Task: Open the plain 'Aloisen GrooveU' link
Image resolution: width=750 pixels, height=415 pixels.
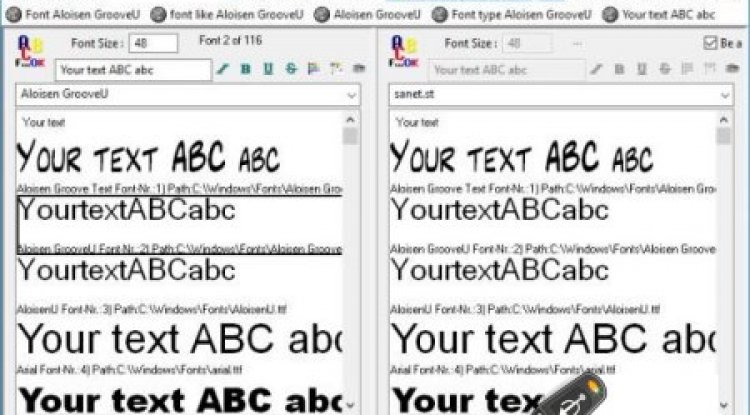Action: [377, 14]
